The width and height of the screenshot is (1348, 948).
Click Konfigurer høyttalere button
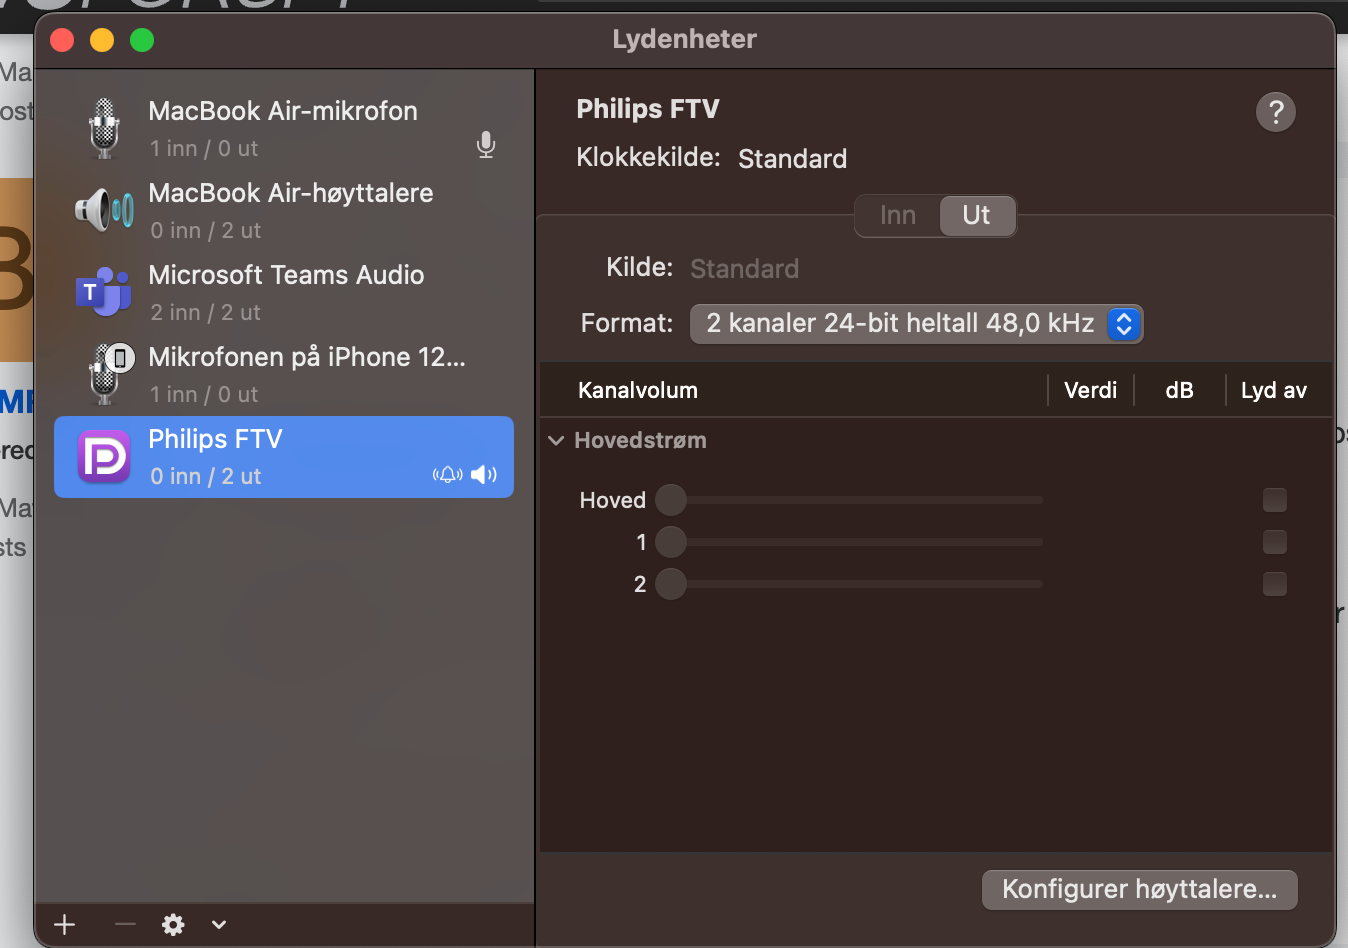[x=1139, y=889]
